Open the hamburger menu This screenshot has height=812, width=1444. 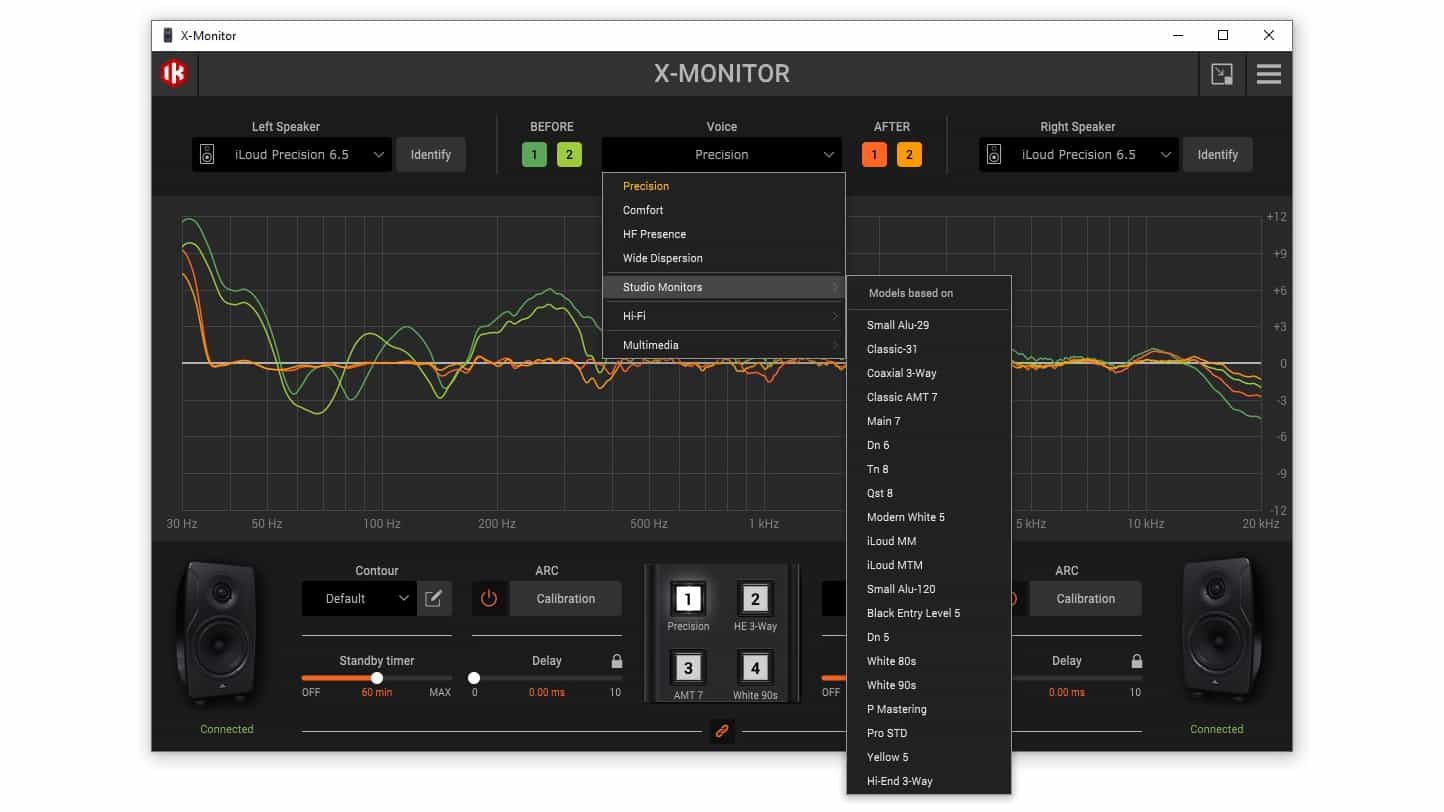pyautogui.click(x=1268, y=74)
